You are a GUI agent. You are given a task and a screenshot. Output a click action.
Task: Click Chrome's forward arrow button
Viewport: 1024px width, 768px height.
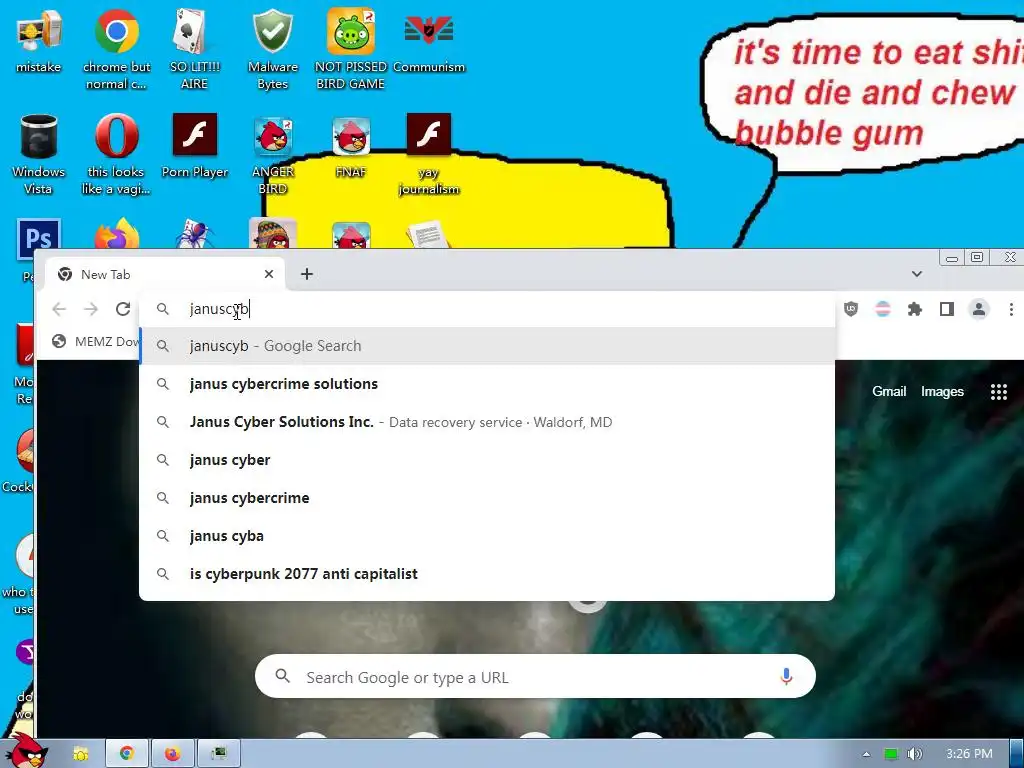click(91, 309)
